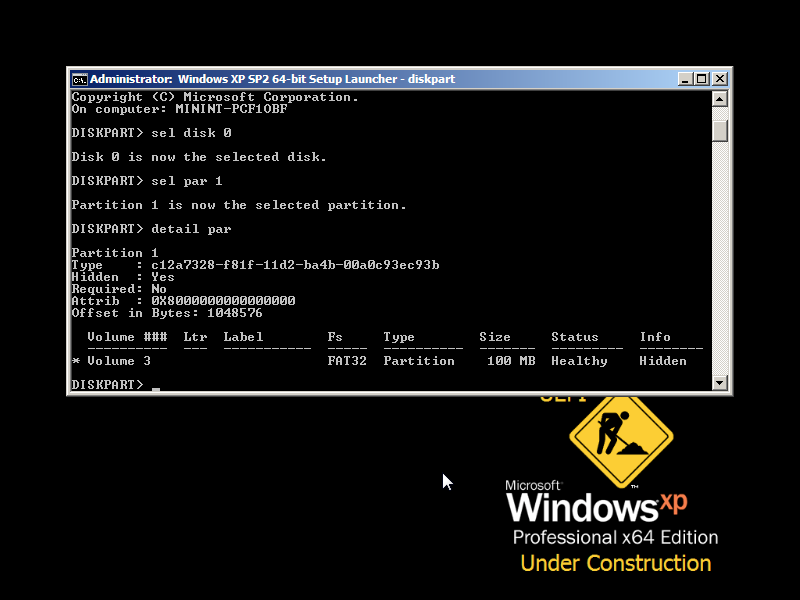Click the 'Hidden : Yes' detail line
This screenshot has height=600, width=800.
(x=123, y=277)
